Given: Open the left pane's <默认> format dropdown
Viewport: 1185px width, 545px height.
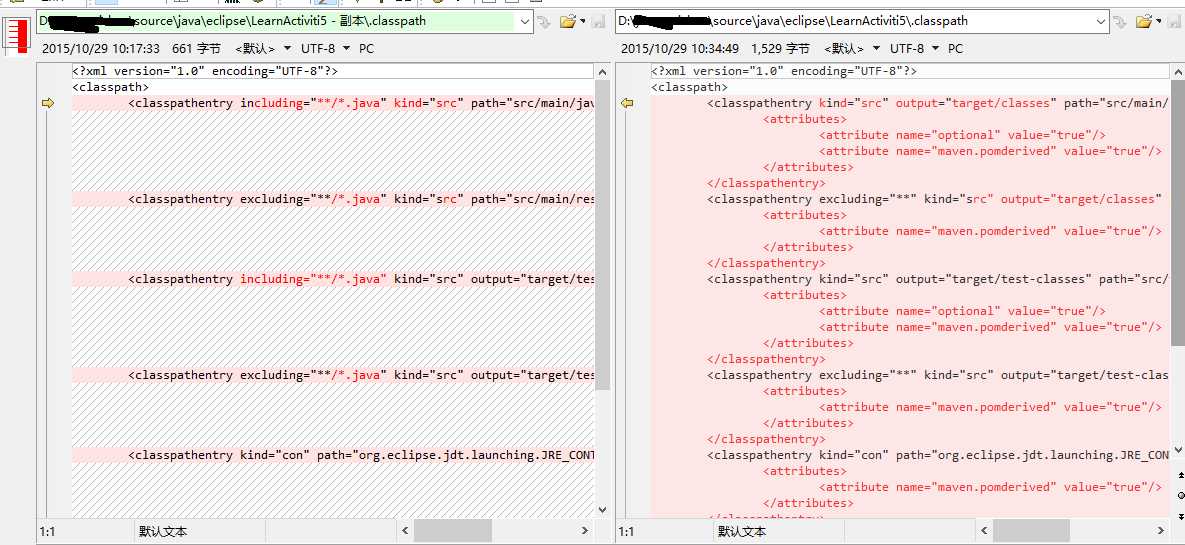Looking at the screenshot, I should [x=263, y=48].
